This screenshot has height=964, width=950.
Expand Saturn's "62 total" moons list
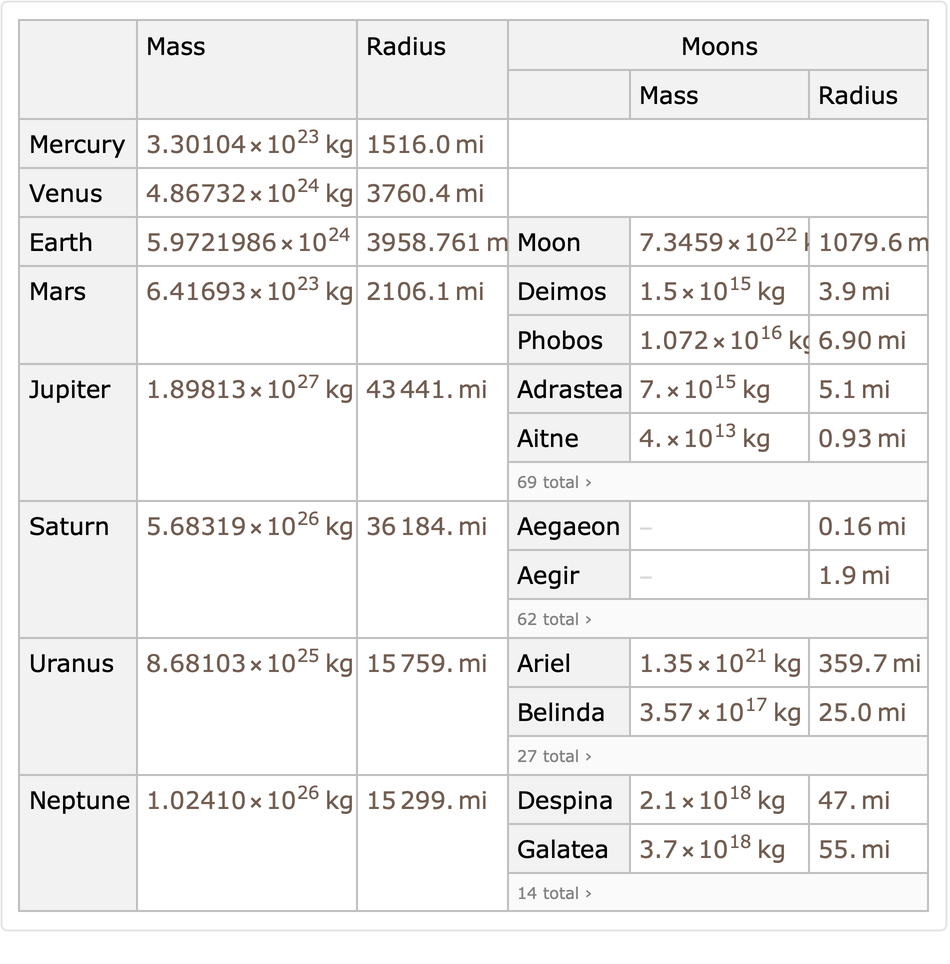pos(554,619)
